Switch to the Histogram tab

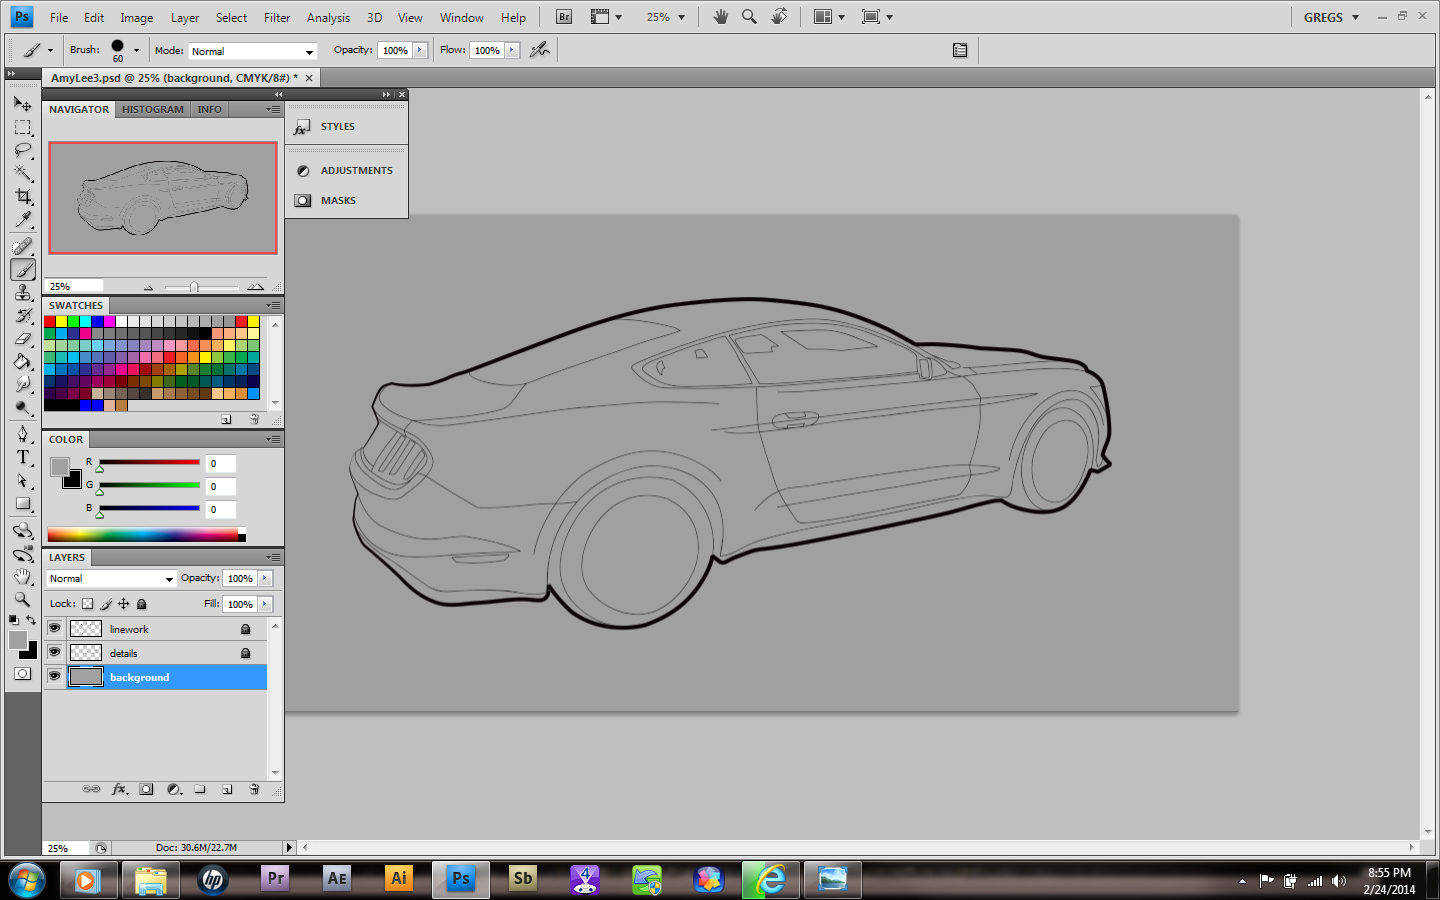[153, 110]
